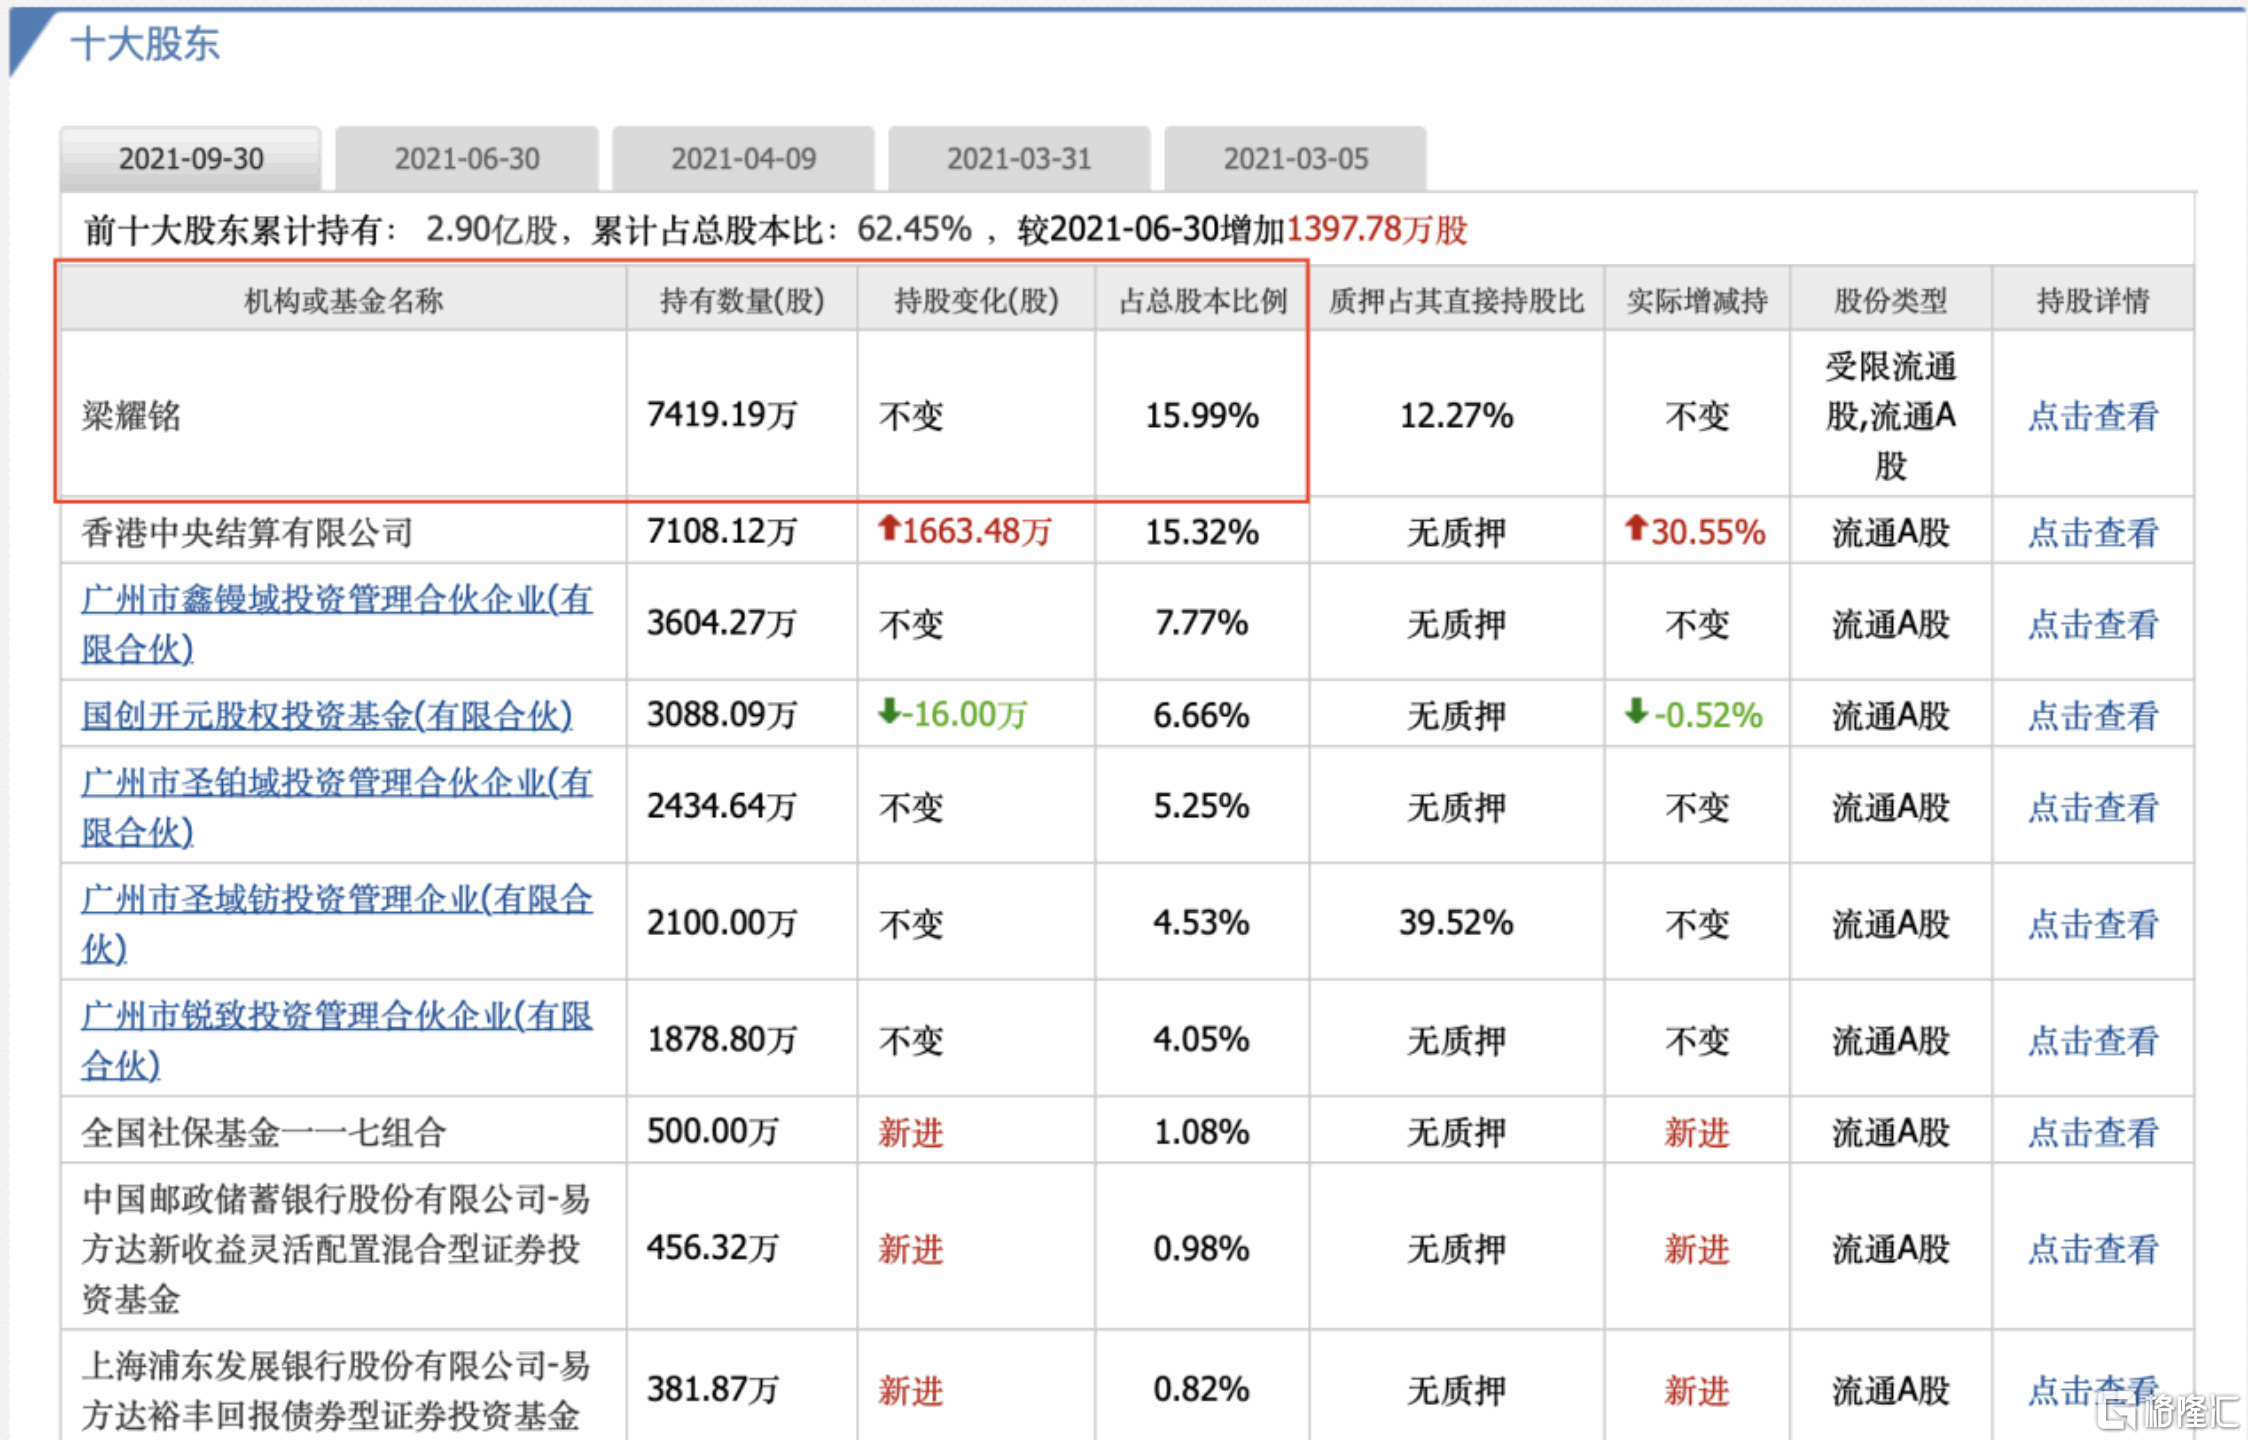Click green down arrow beside -16.00万
Screen dimensions: 2248x1440
[x=888, y=712]
